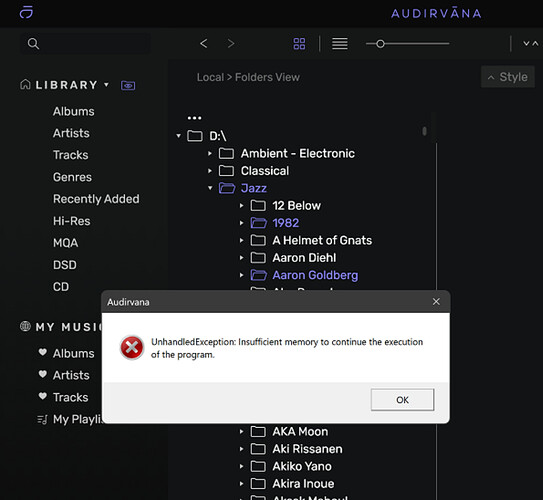Click the search magnifier icon
The image size is (543, 500).
[33, 44]
